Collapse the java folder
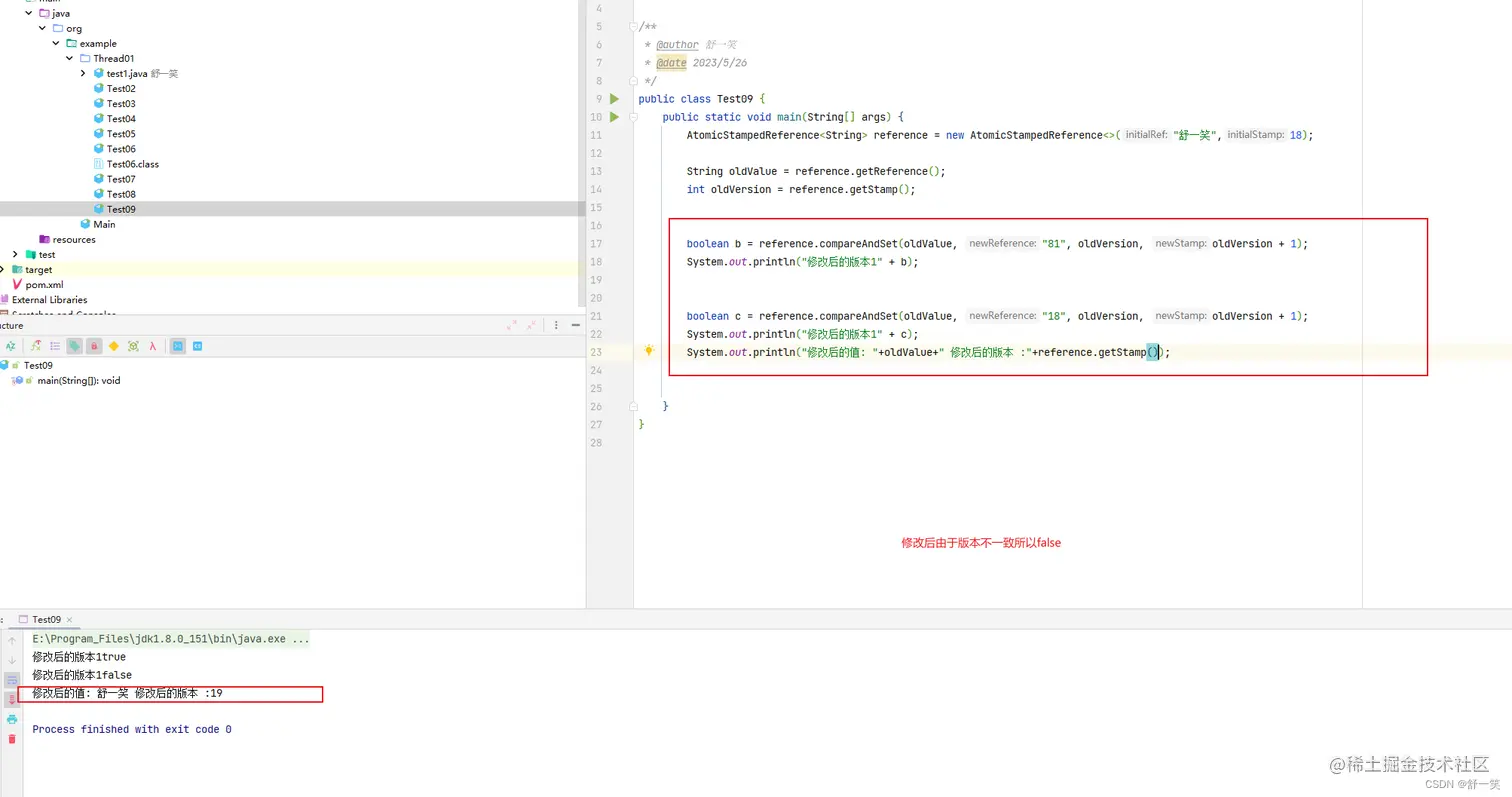The width and height of the screenshot is (1512, 797). (x=29, y=13)
